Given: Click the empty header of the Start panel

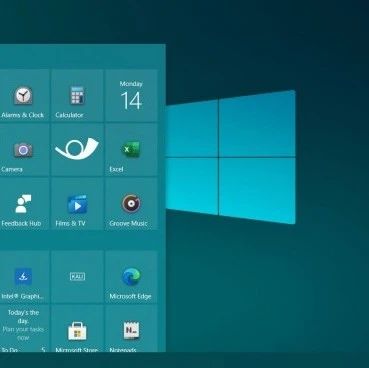Looking at the screenshot, I should tap(83, 57).
